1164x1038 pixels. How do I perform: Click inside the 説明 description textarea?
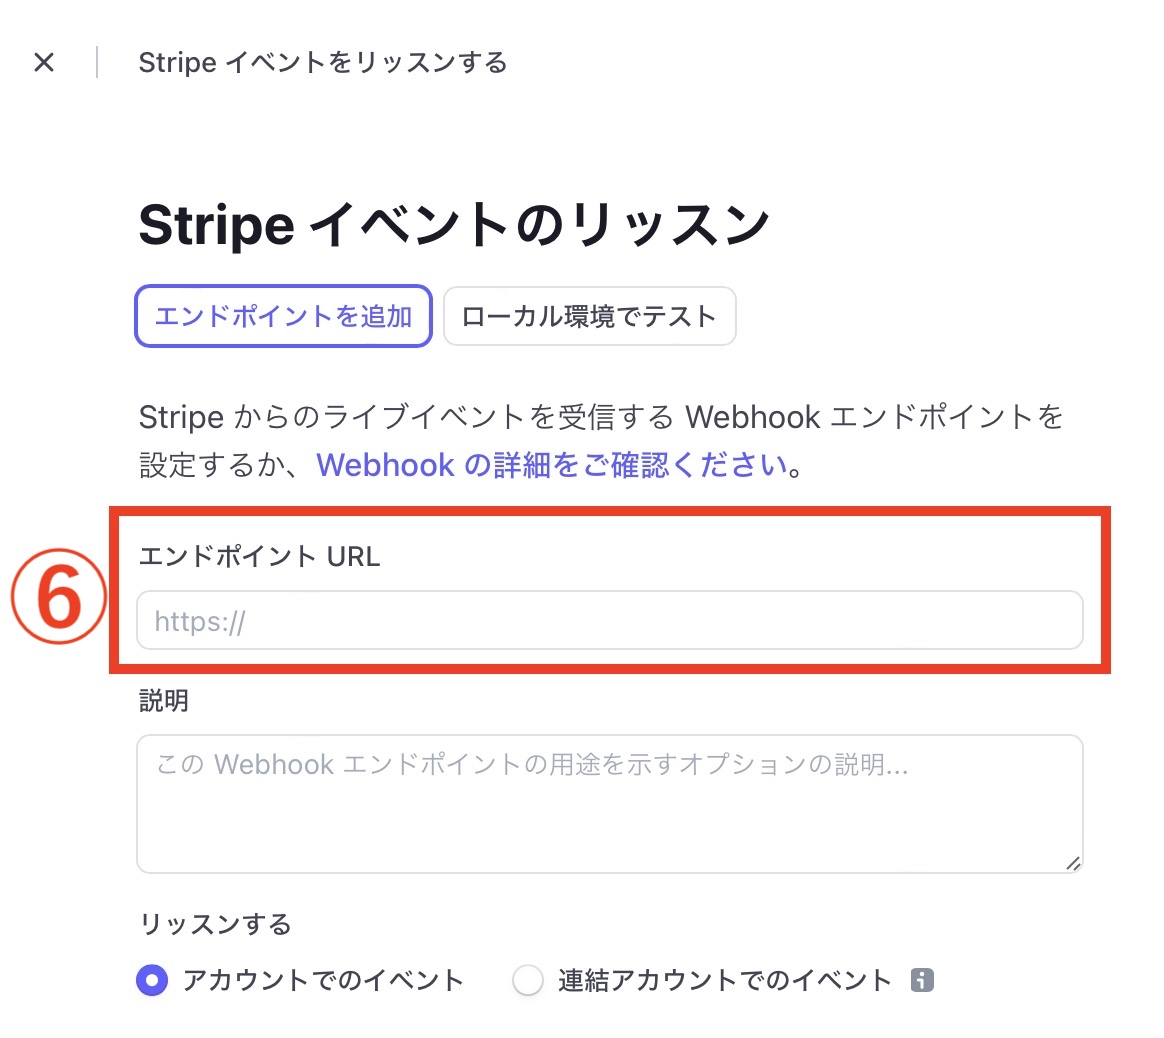[610, 800]
